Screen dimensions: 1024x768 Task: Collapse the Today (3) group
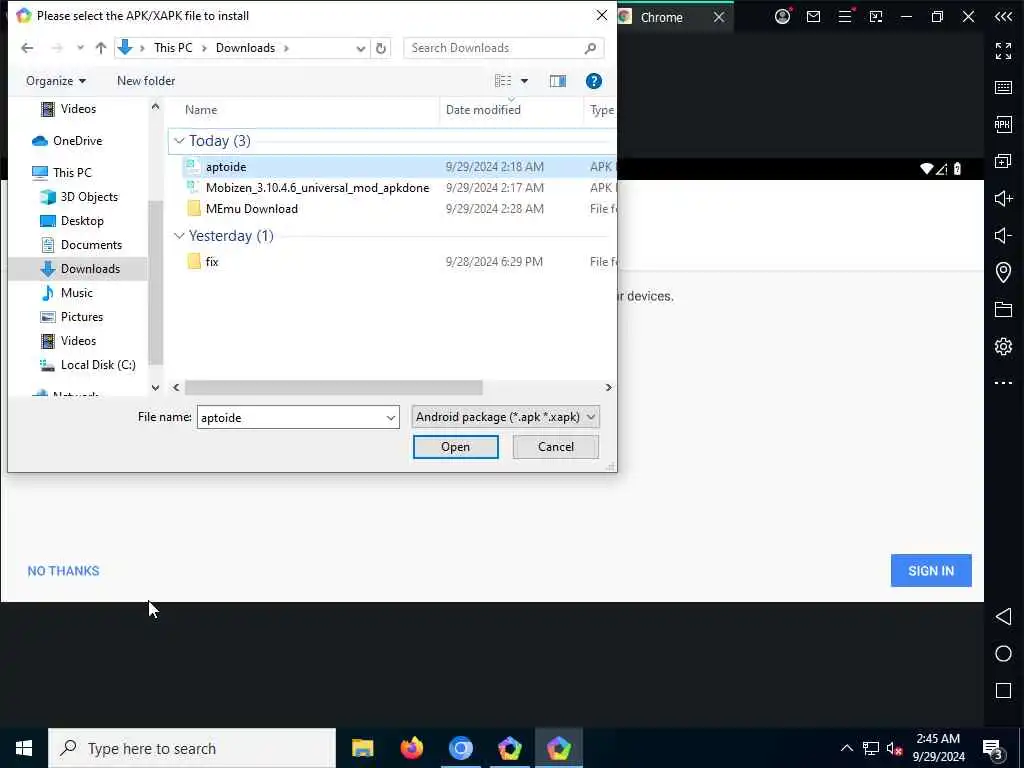(x=179, y=141)
